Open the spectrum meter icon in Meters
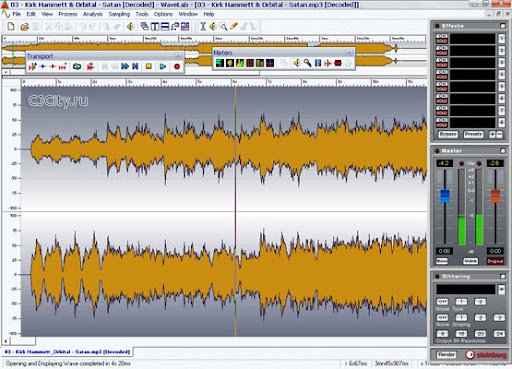Image resolution: width=512 pixels, height=369 pixels. 240,63
